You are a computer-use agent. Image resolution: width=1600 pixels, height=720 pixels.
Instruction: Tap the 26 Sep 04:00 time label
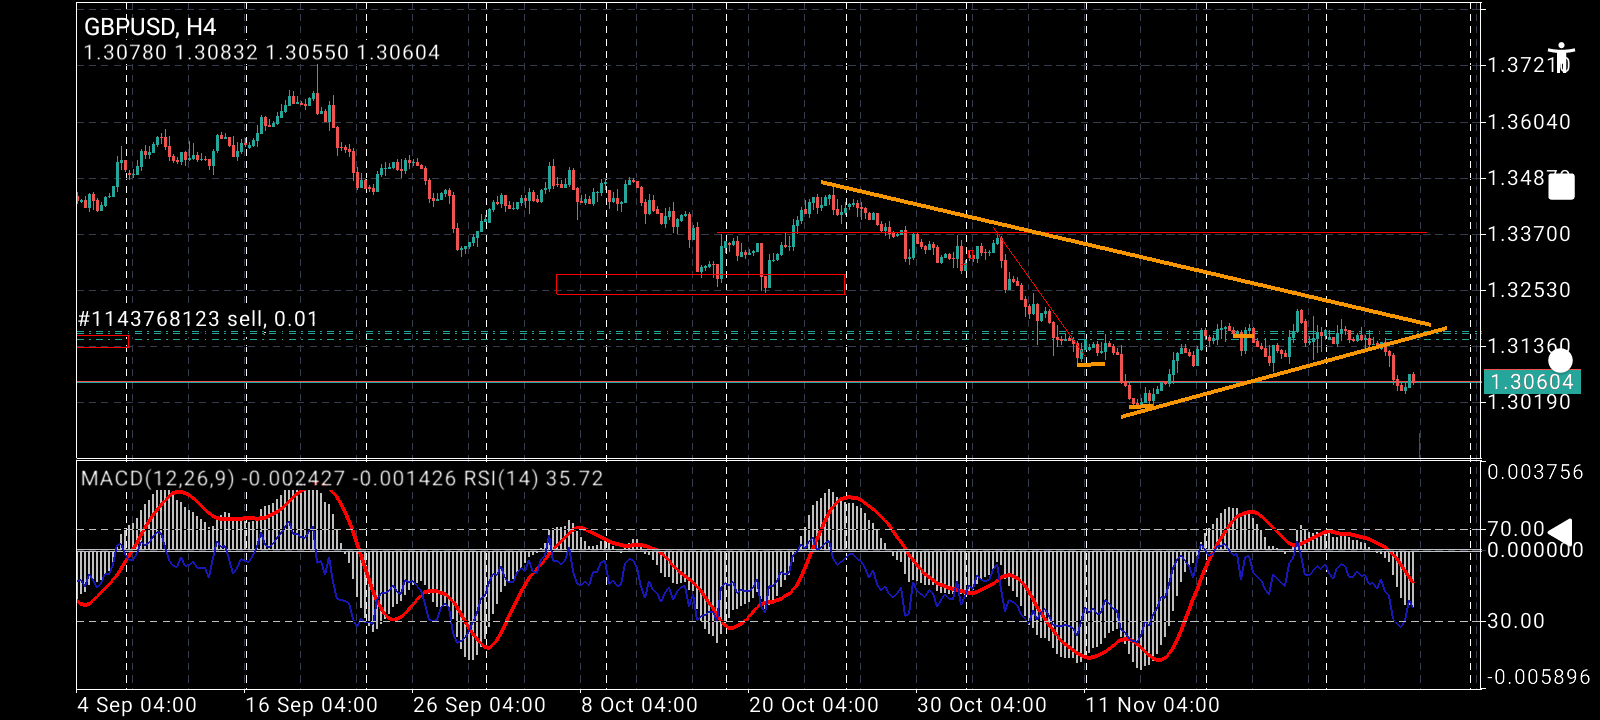tap(479, 705)
